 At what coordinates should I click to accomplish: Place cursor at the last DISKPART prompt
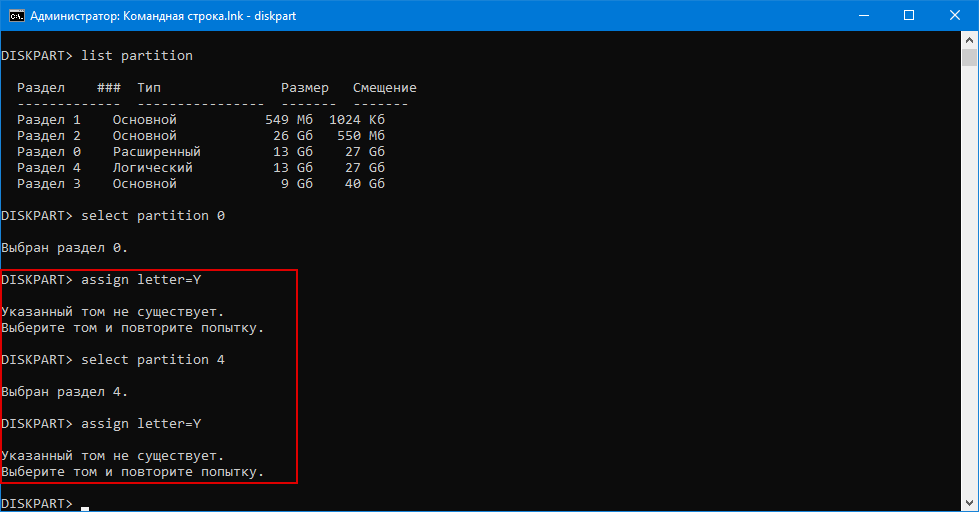[85, 503]
